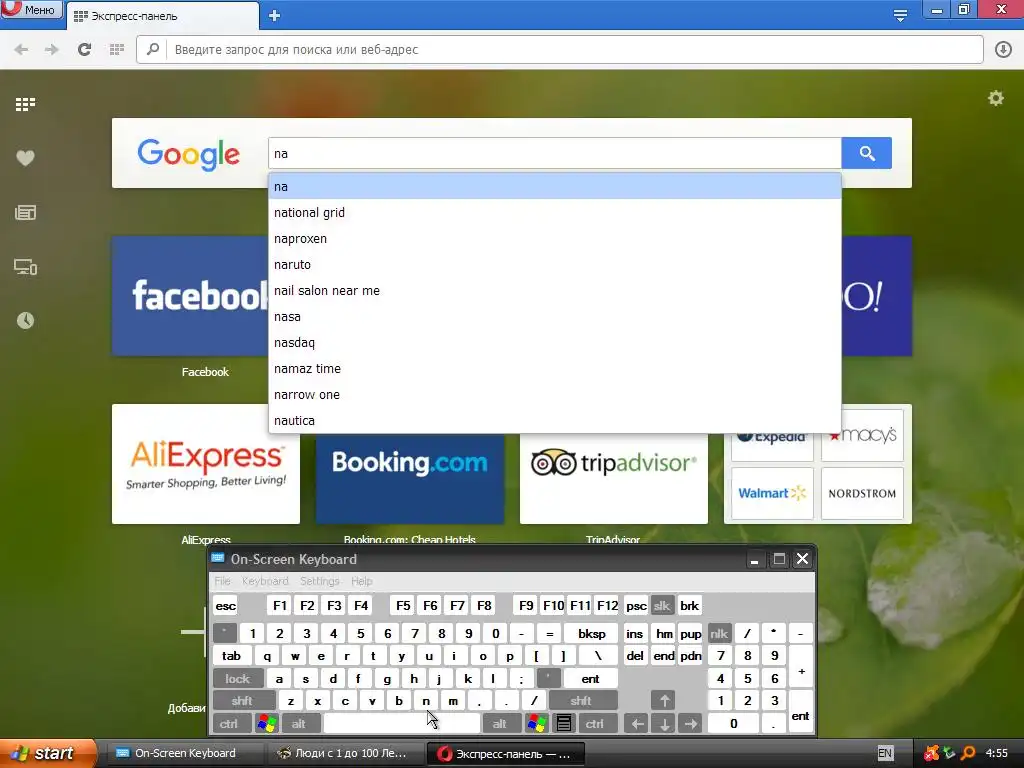
Task: Click the down arrow key
Action: click(664, 724)
